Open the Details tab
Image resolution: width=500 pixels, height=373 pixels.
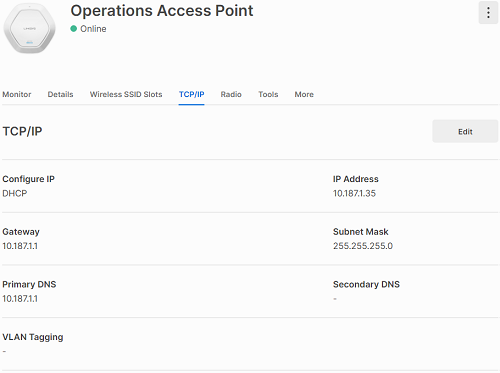click(60, 94)
